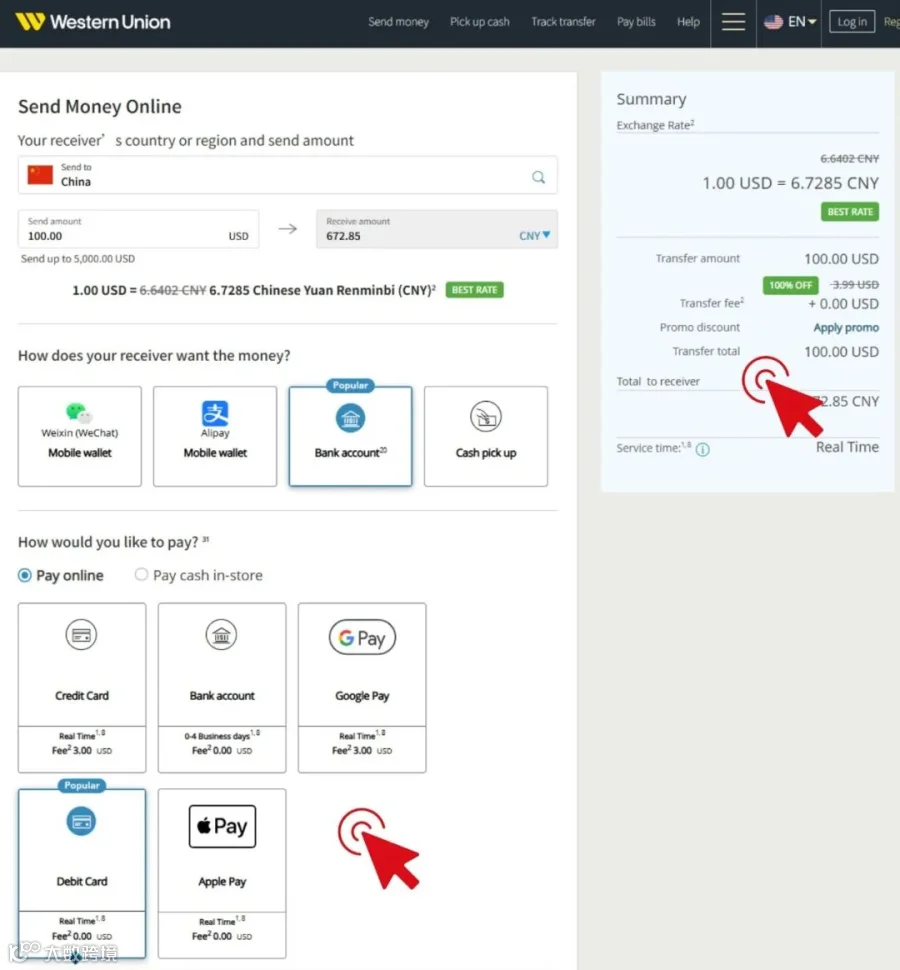Click the arrow between send and receive amounts
900x970 pixels.
click(288, 229)
